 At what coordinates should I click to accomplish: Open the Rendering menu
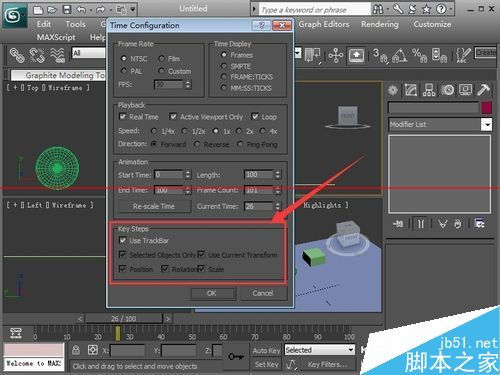point(380,24)
